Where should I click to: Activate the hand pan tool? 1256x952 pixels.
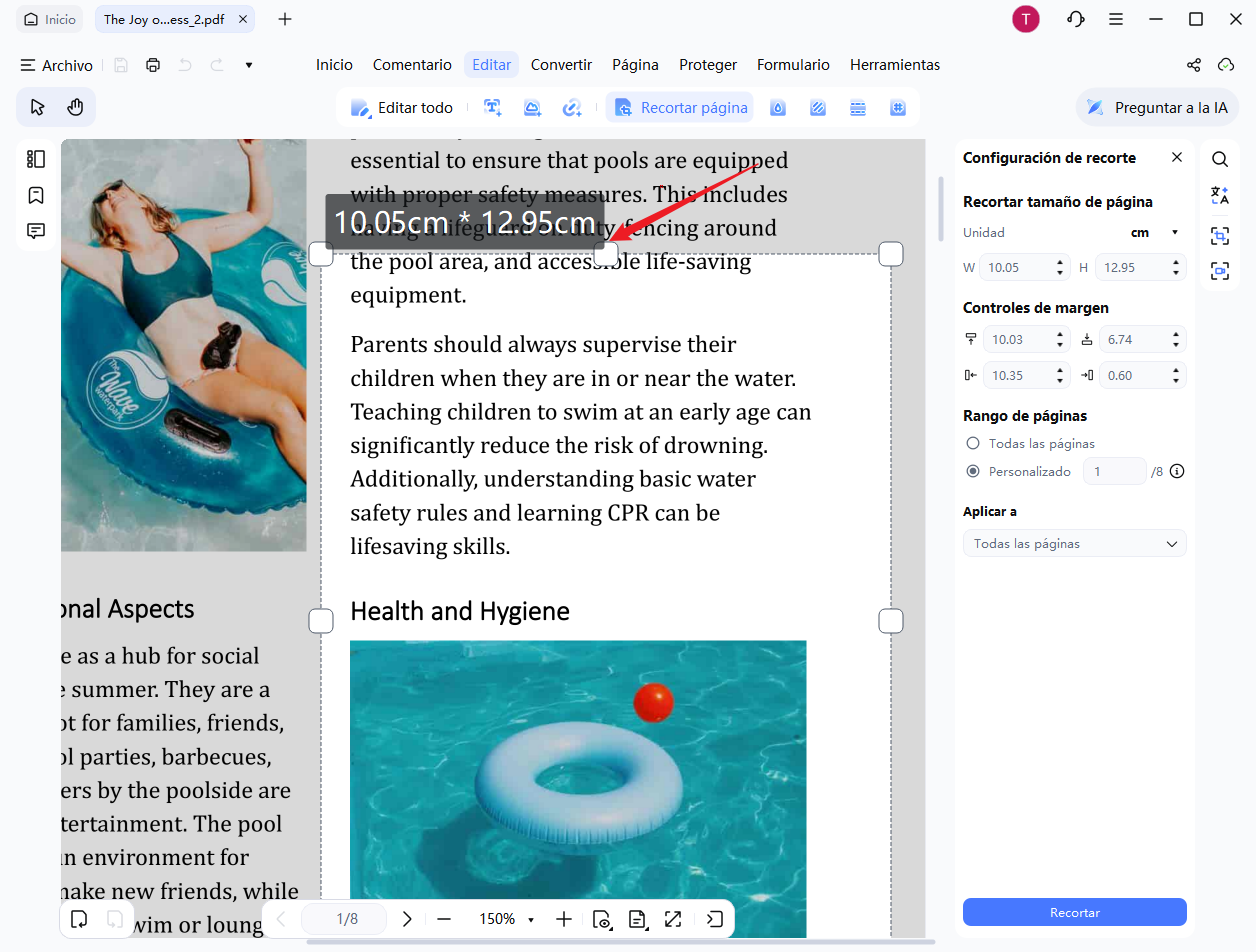pos(75,107)
